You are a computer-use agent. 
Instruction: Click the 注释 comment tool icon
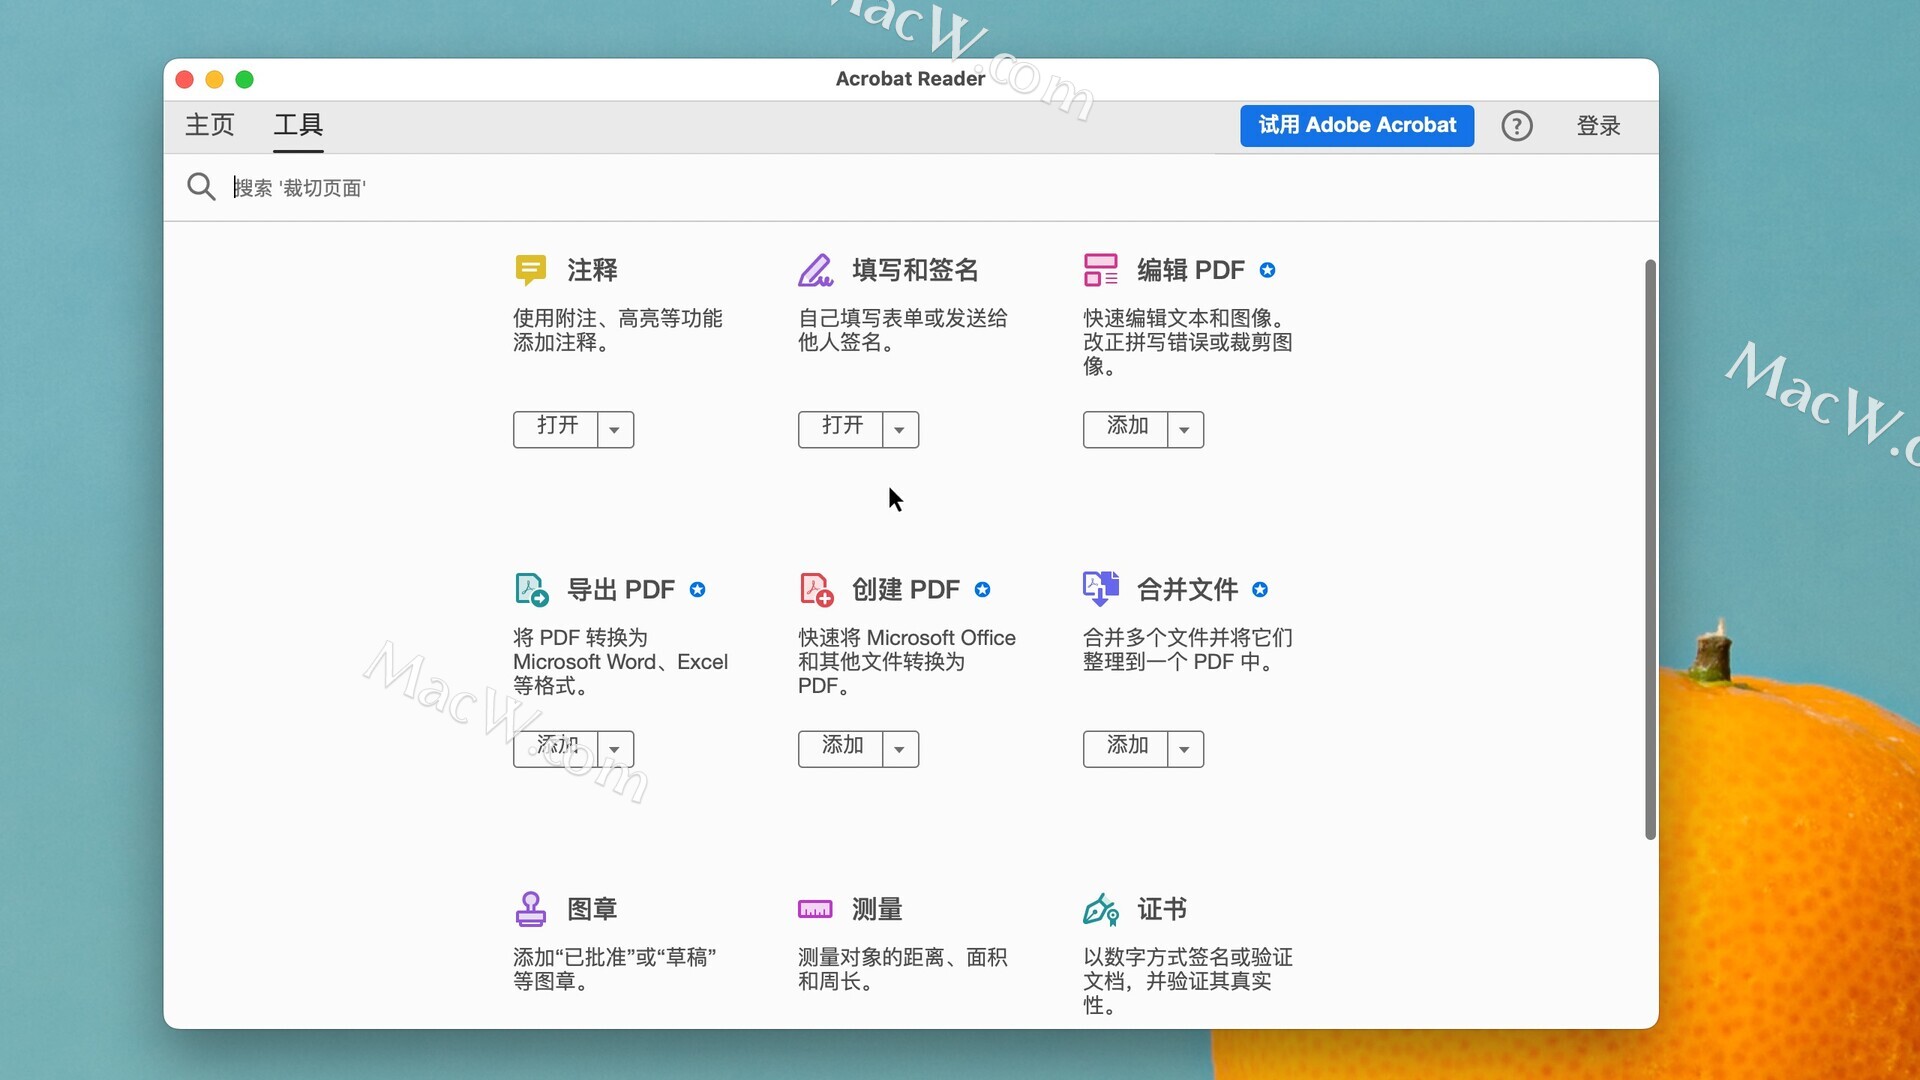click(530, 270)
